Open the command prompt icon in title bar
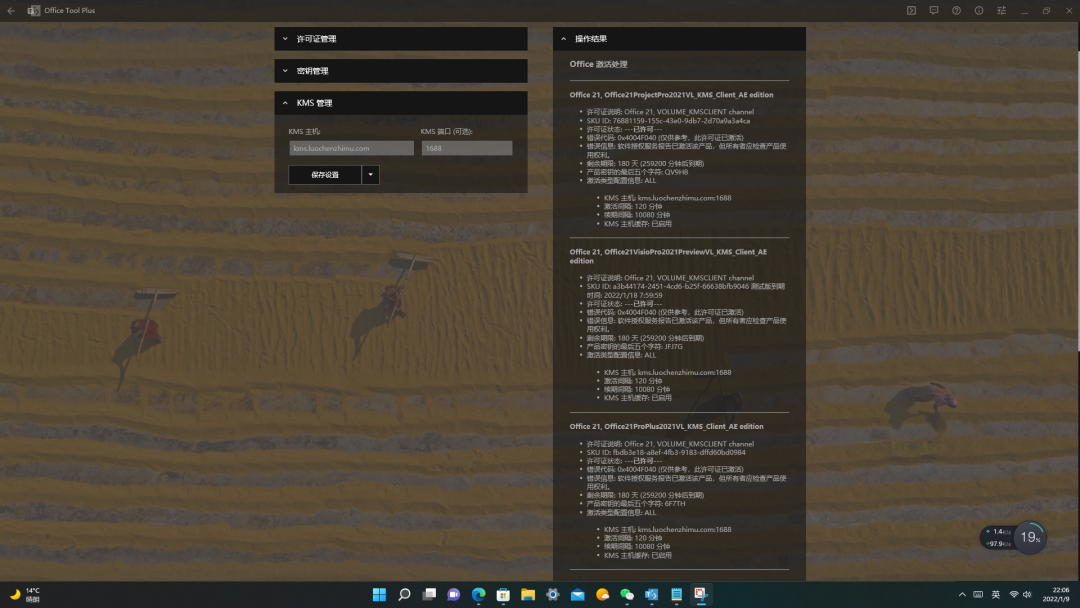The image size is (1080, 608). (x=911, y=10)
